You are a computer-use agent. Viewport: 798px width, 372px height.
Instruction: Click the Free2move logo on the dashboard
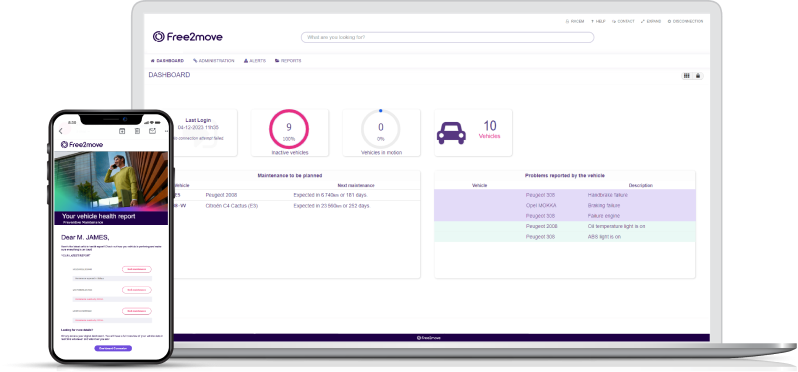click(x=187, y=37)
